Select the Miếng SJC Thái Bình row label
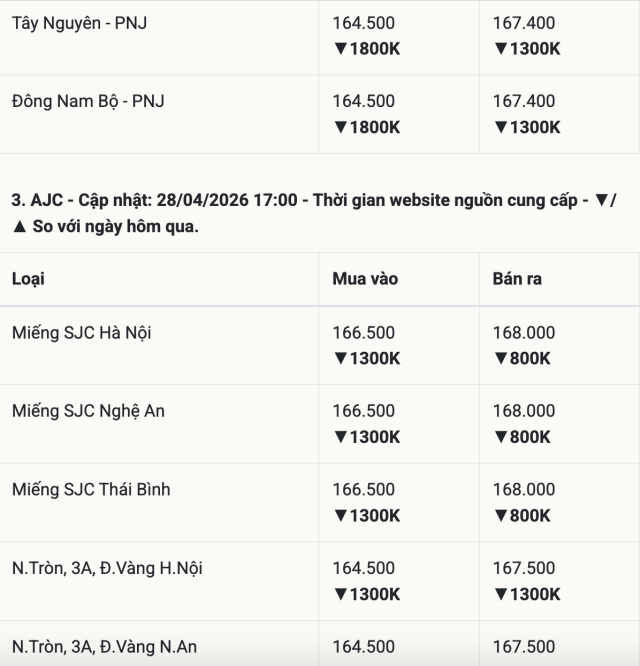The height and width of the screenshot is (666, 640). [91, 489]
